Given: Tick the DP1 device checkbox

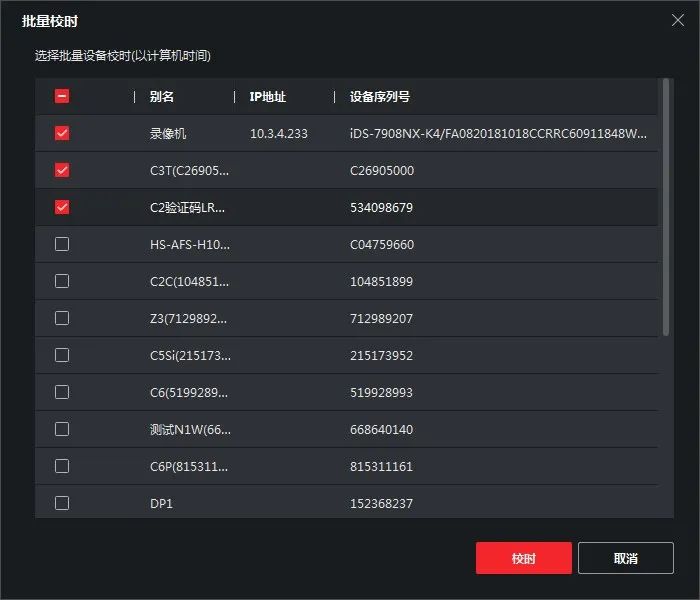Looking at the screenshot, I should pyautogui.click(x=62, y=503).
